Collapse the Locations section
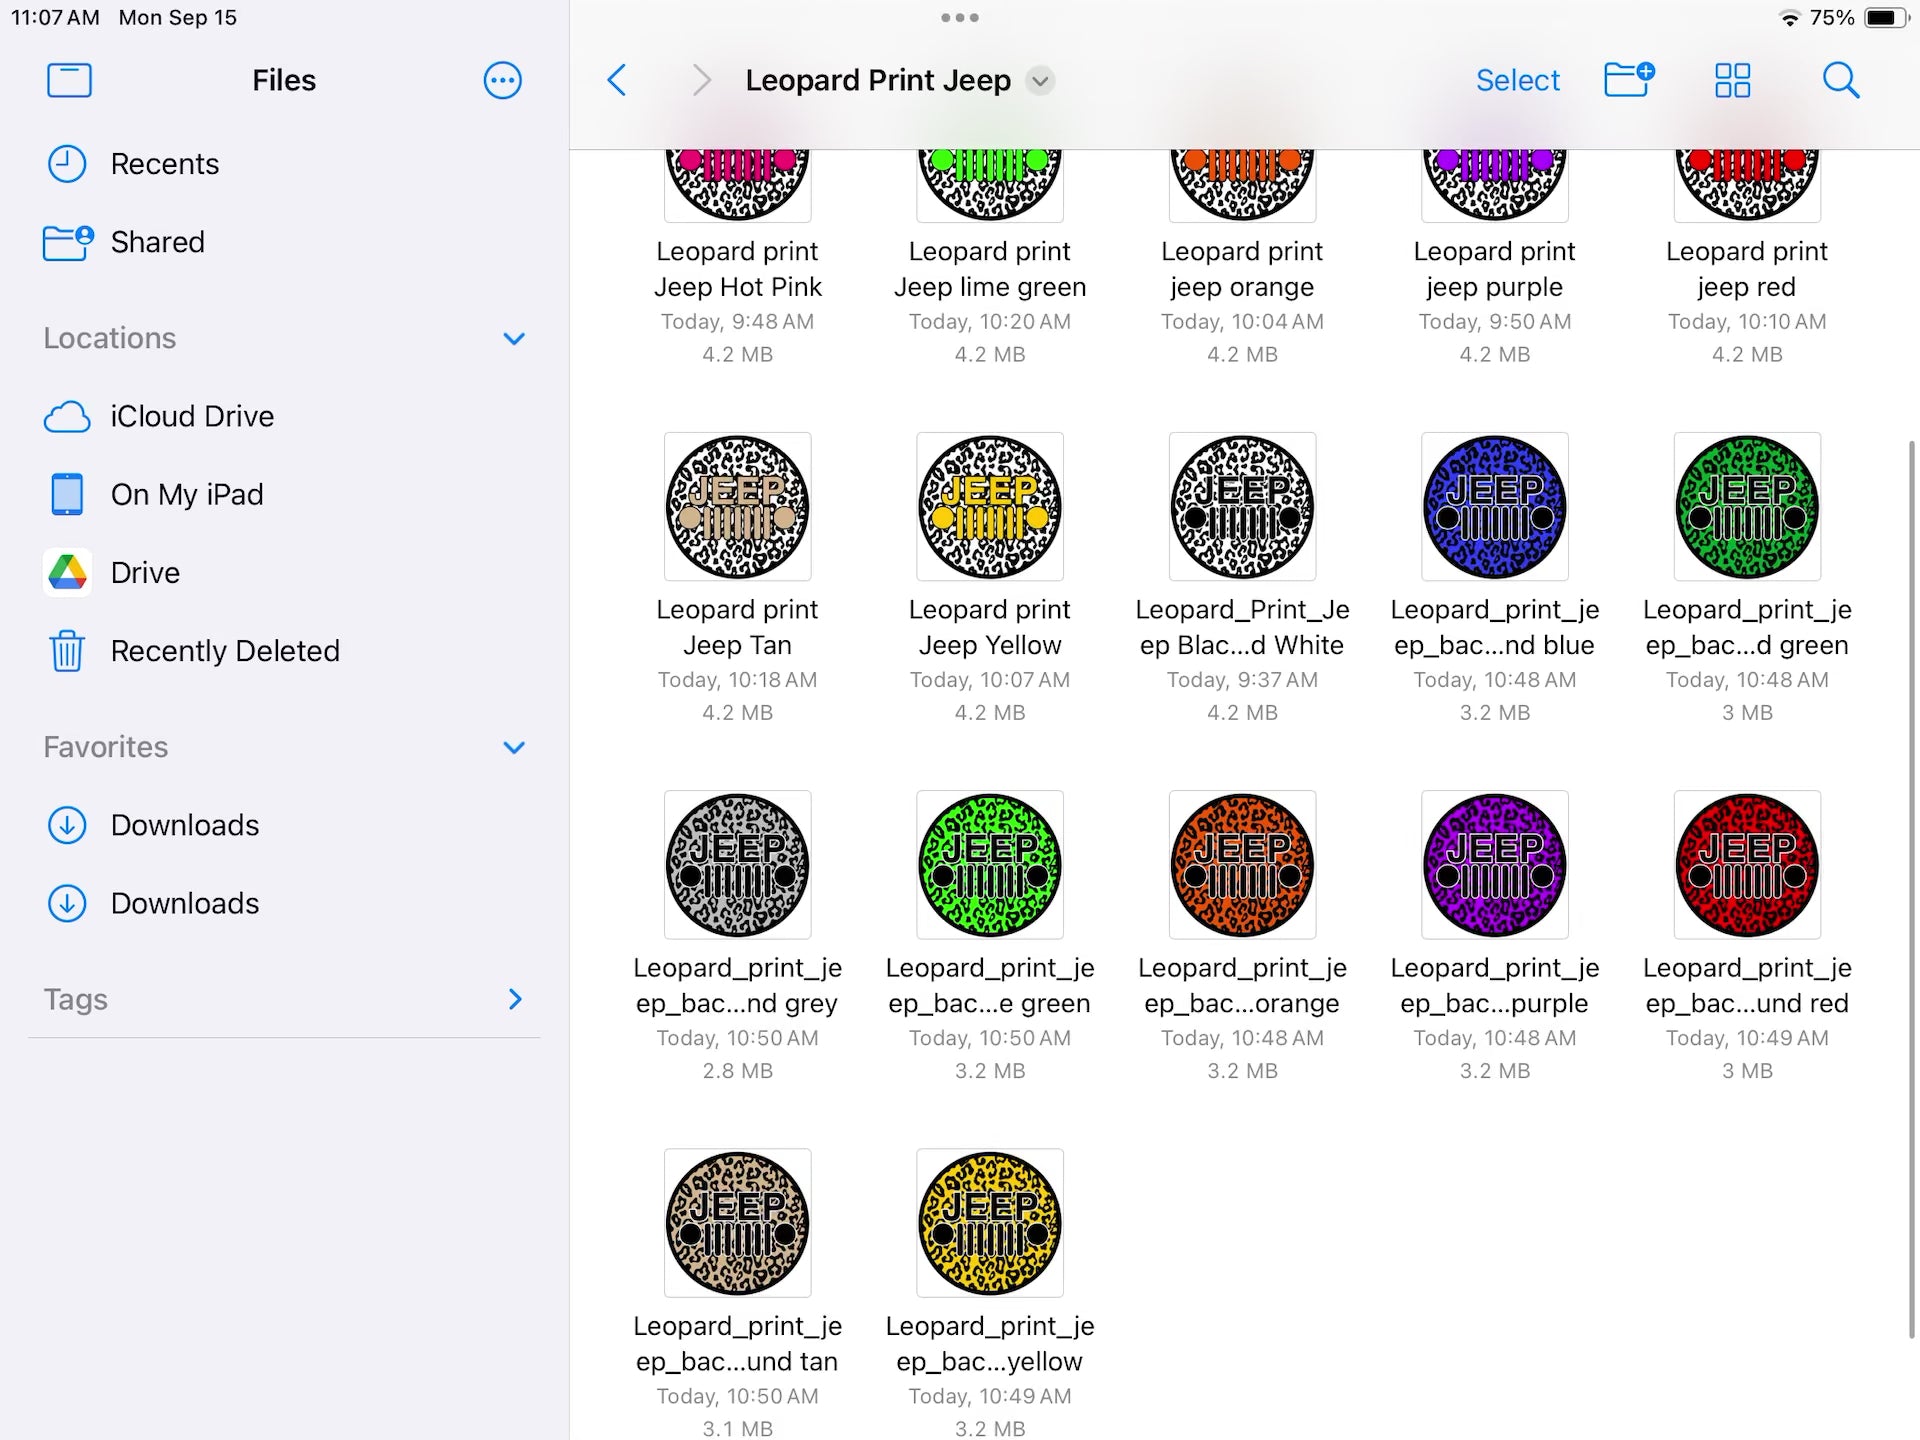 point(514,339)
